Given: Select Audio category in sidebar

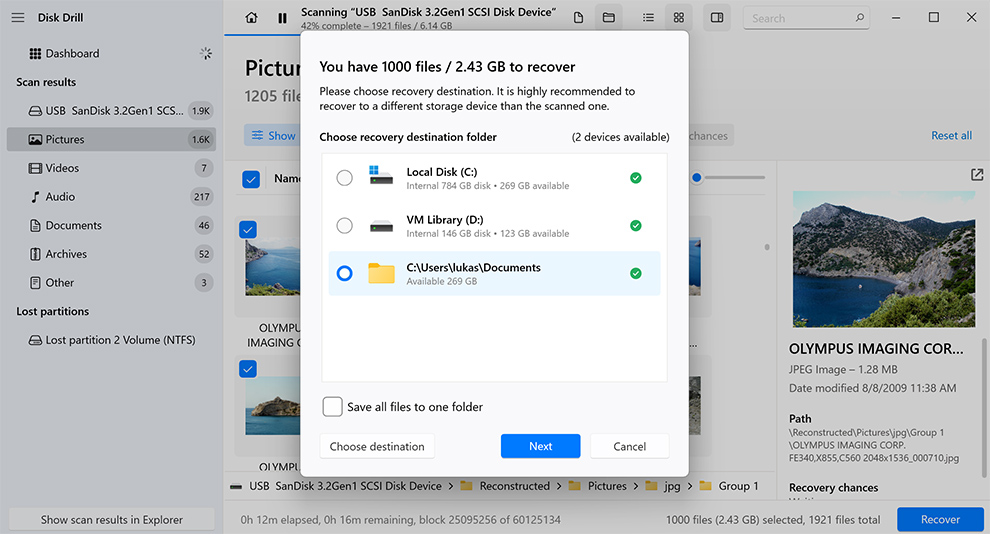Looking at the screenshot, I should 111,197.
